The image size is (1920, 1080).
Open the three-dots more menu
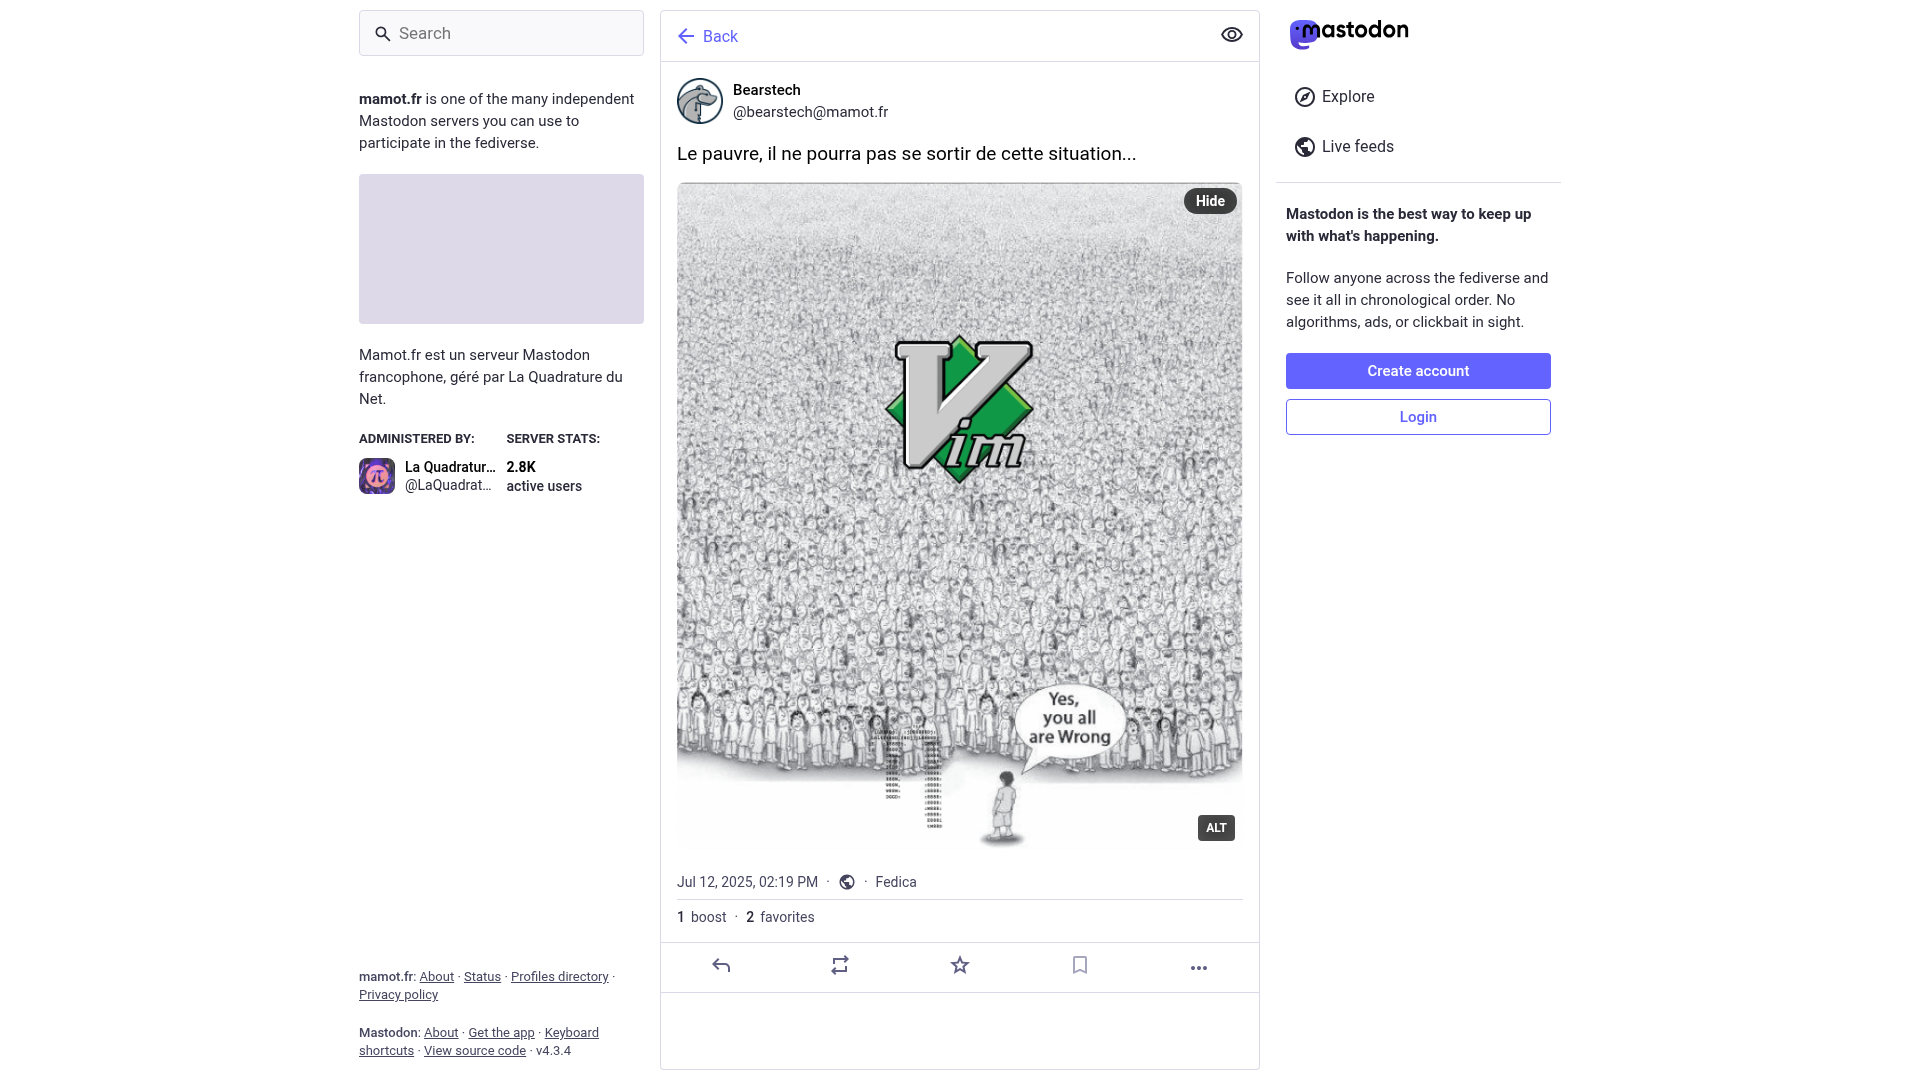tap(1199, 967)
